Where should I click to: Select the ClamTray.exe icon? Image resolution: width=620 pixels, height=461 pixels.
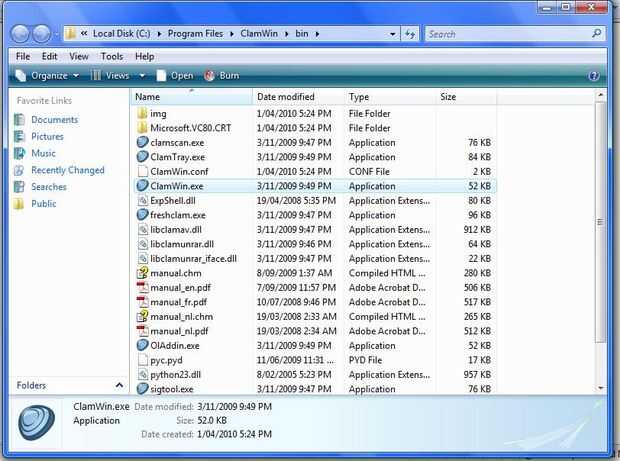[142, 157]
